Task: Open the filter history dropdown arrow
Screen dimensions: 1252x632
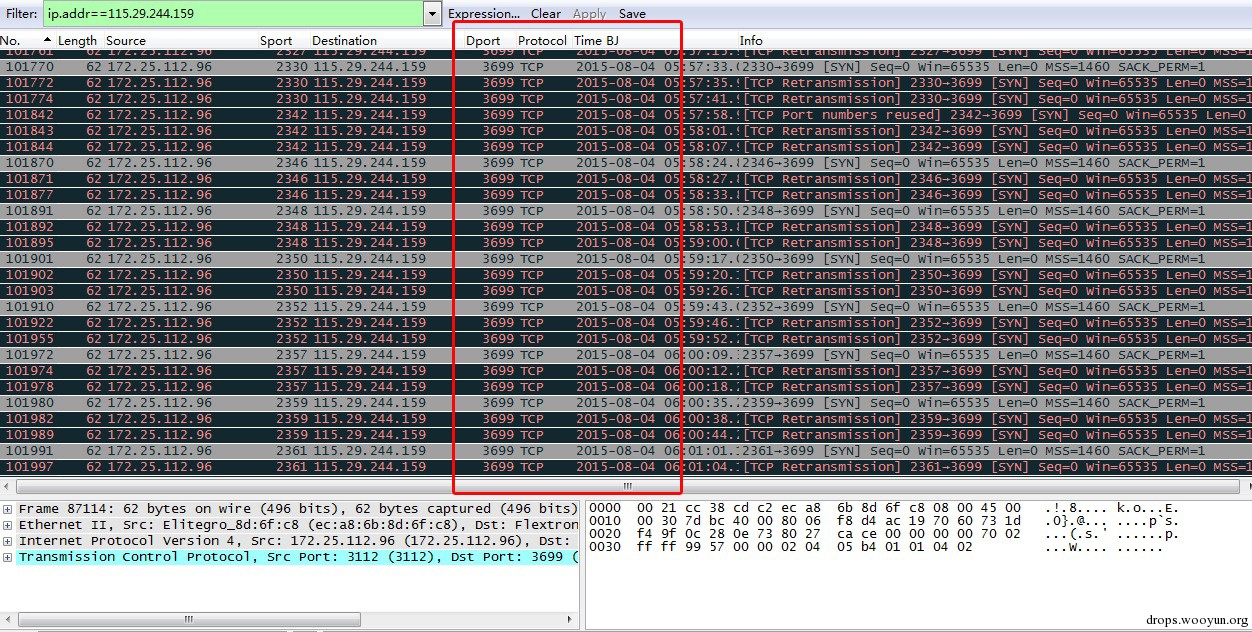Action: click(432, 14)
